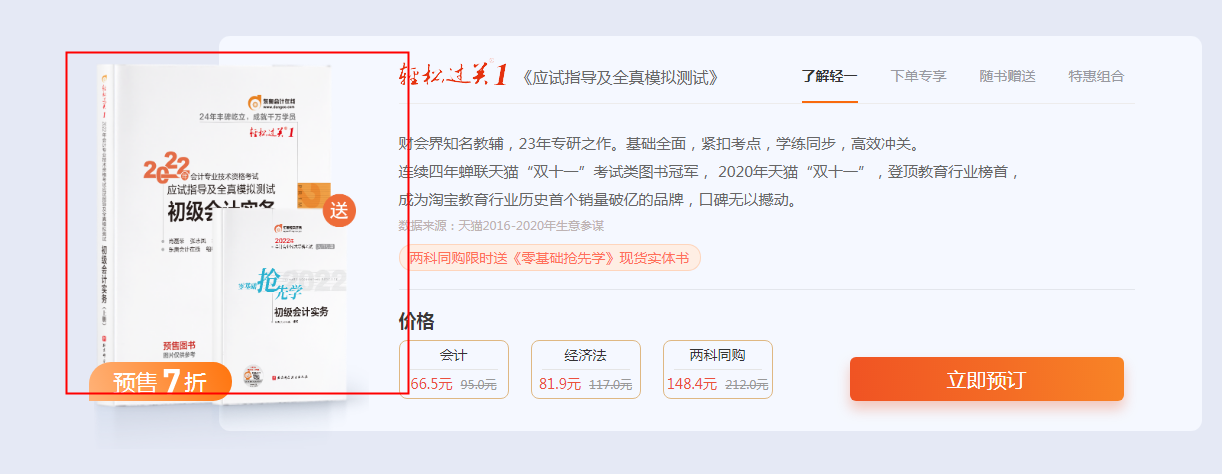Select the 随书赠送 tab
The height and width of the screenshot is (474, 1222).
point(1007,76)
